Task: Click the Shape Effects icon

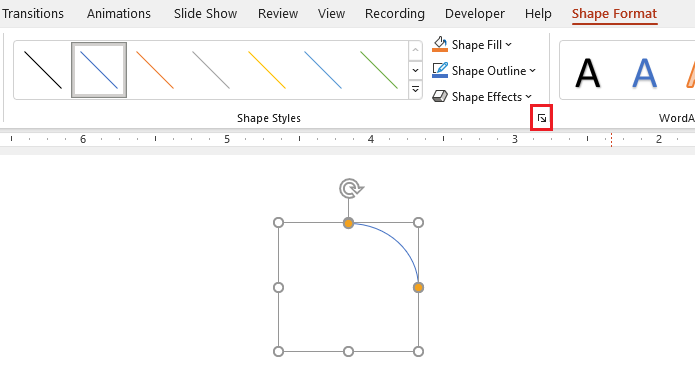Action: 440,96
